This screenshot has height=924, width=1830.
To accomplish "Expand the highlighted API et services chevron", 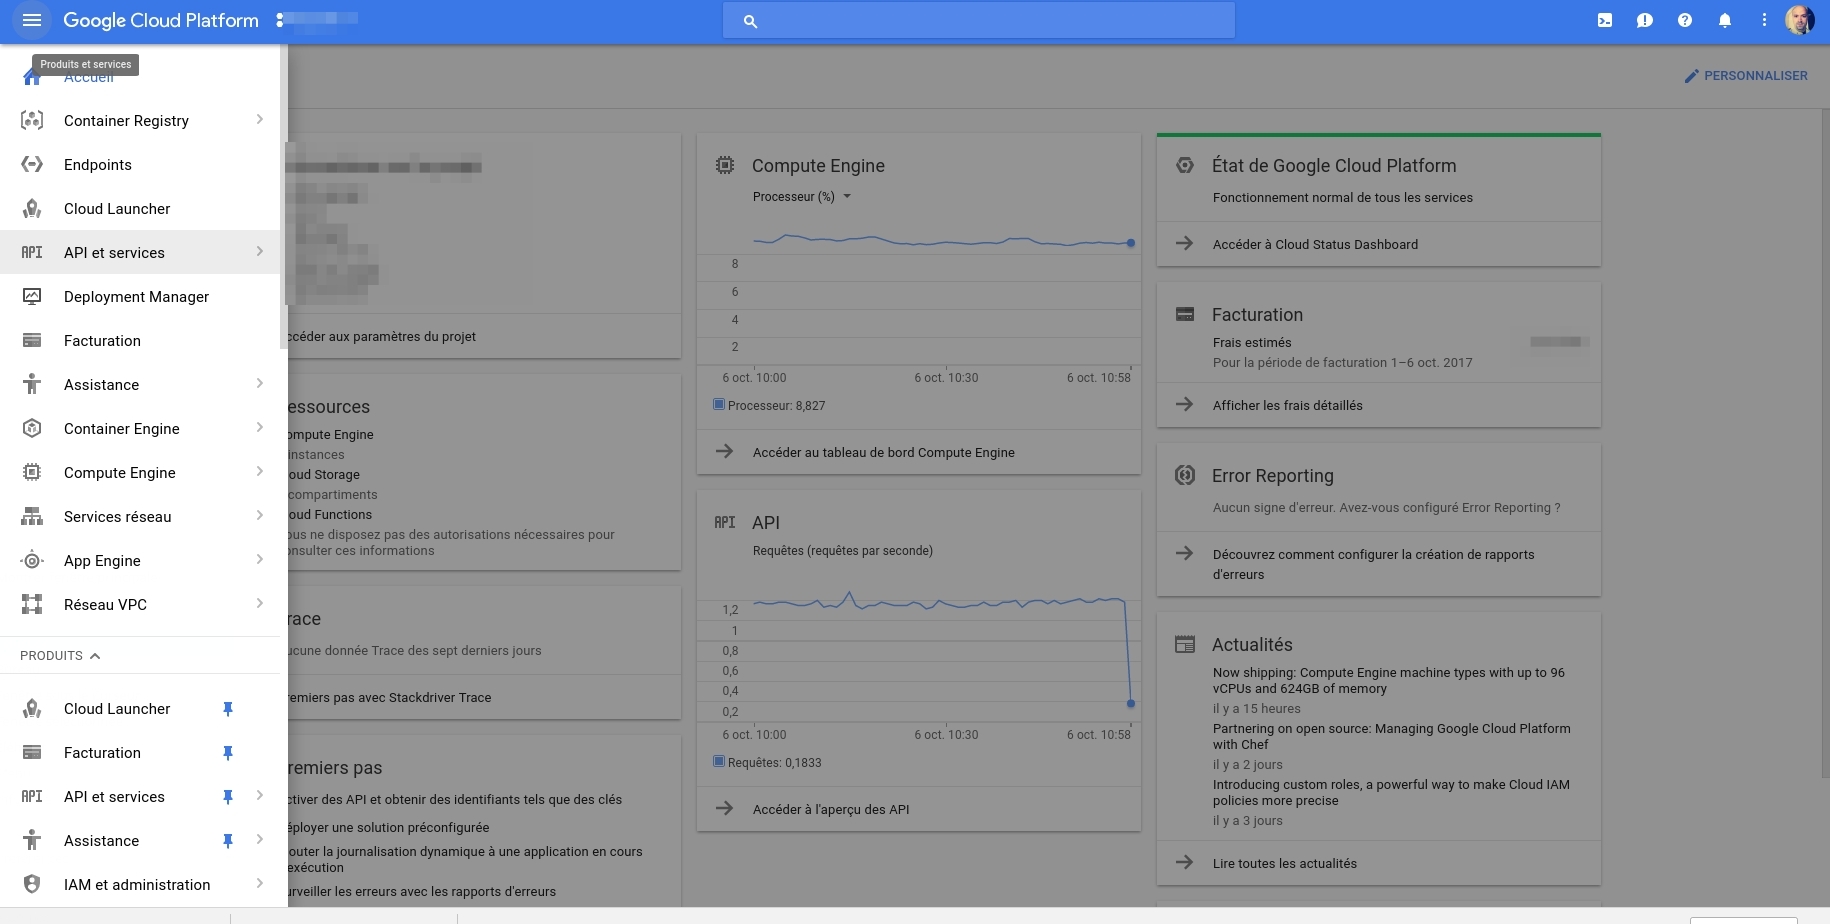I will pyautogui.click(x=259, y=252).
